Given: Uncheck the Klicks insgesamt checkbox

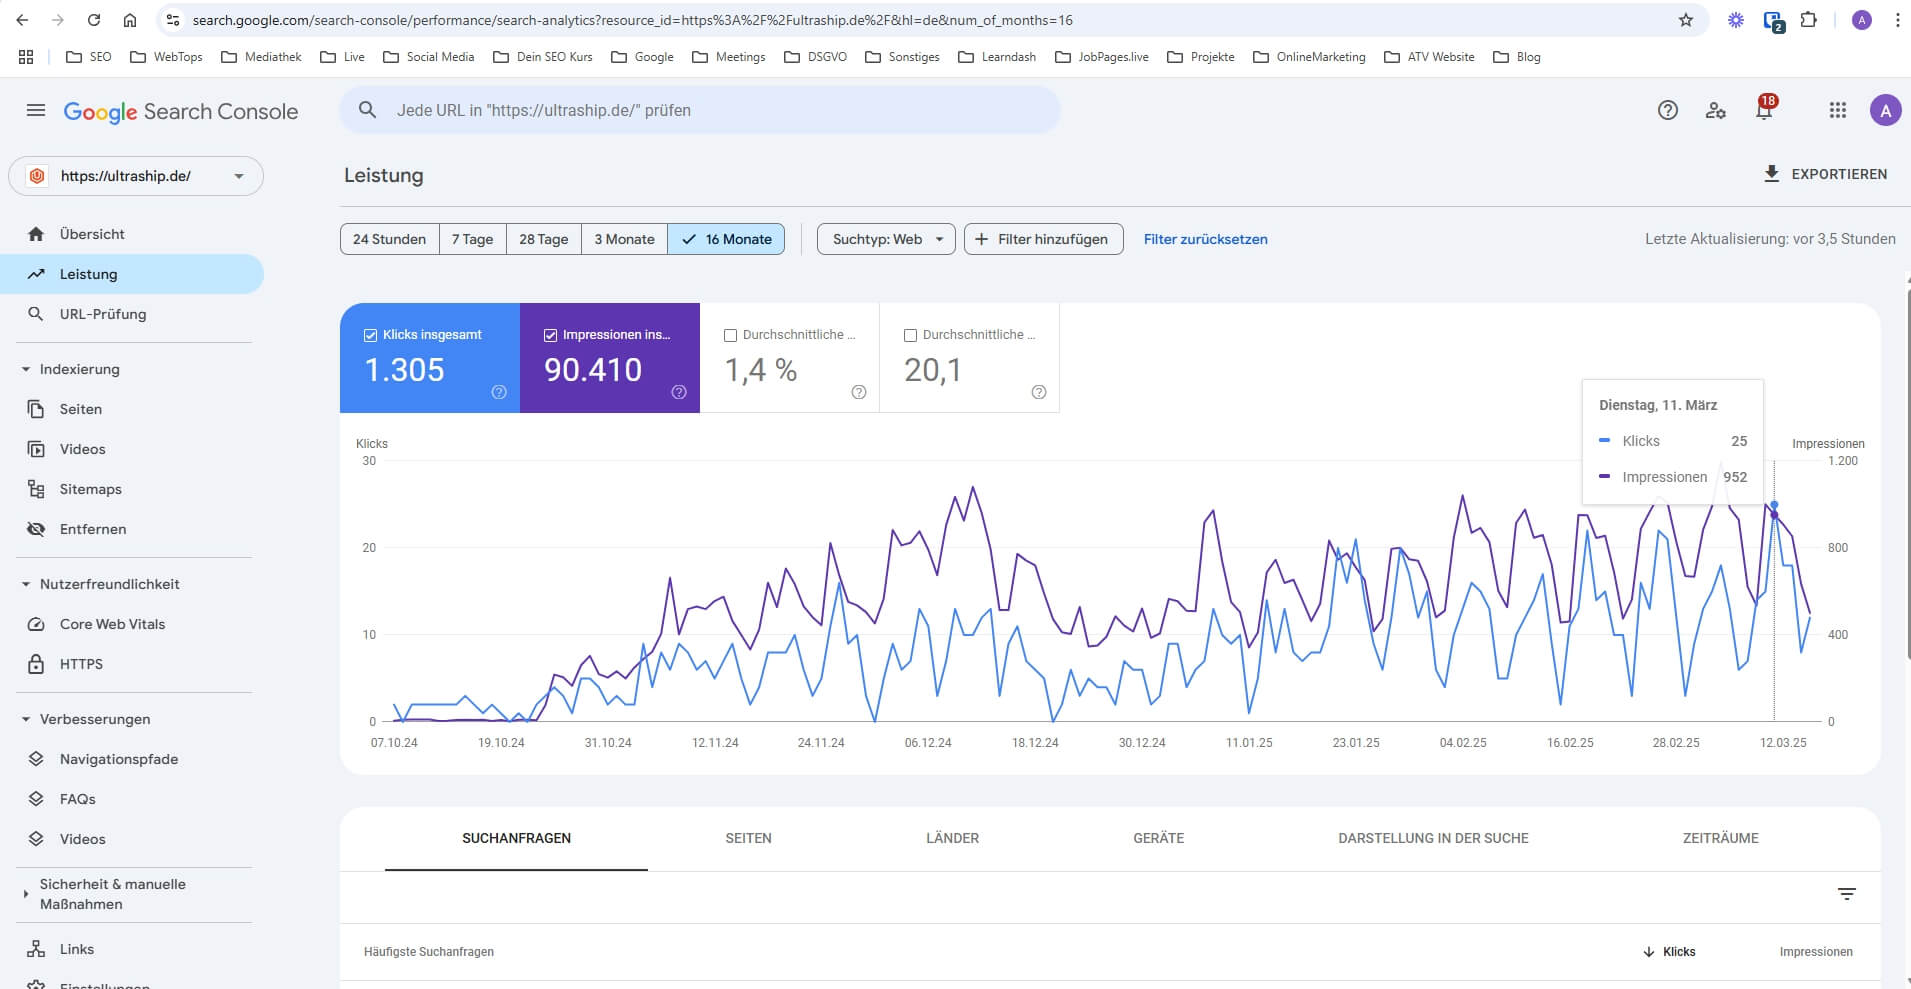Looking at the screenshot, I should pos(371,335).
